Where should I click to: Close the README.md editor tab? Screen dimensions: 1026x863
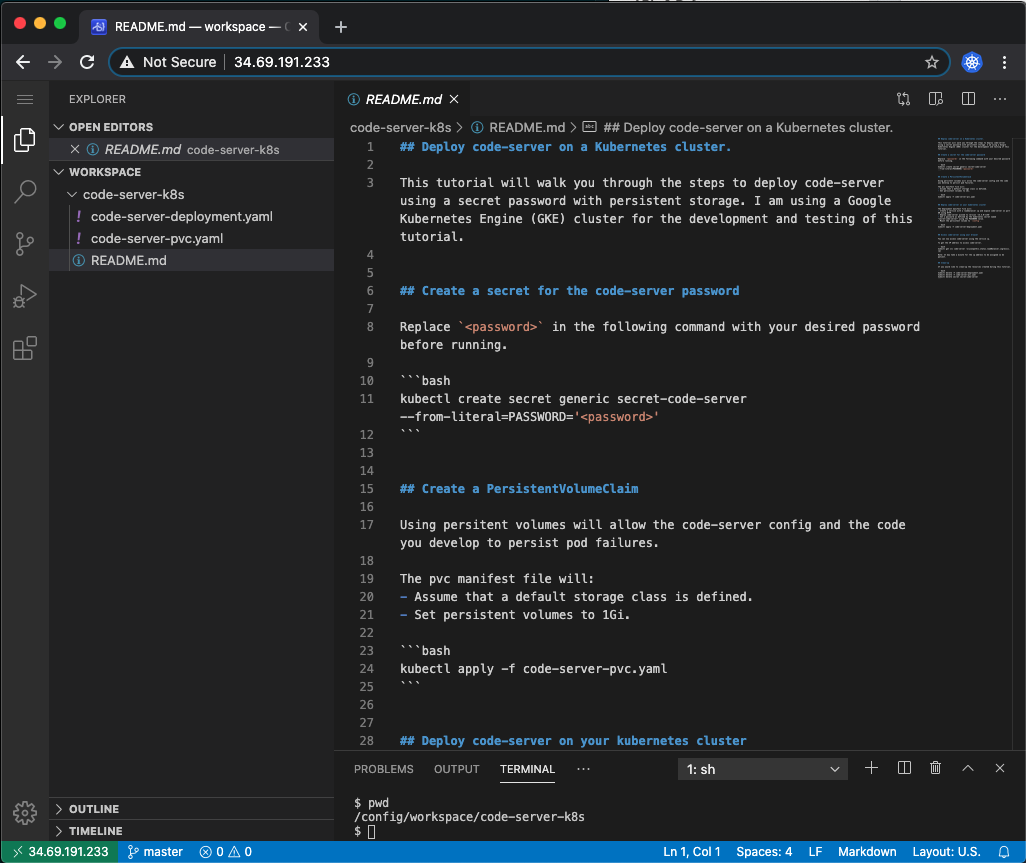click(454, 99)
